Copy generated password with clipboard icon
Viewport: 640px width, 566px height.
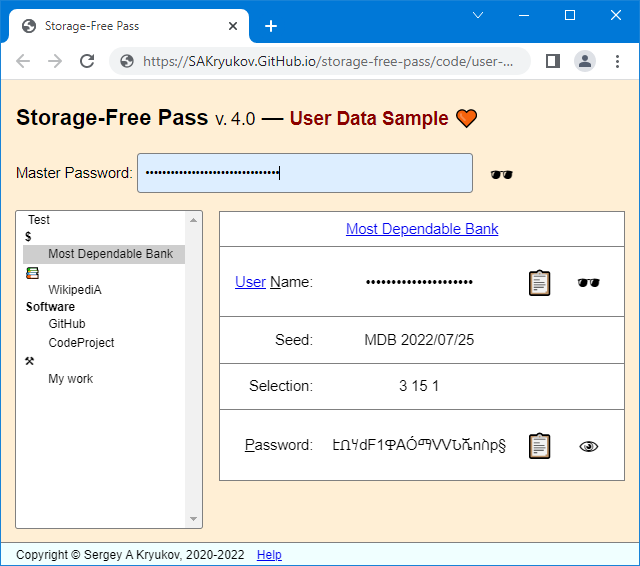point(539,446)
